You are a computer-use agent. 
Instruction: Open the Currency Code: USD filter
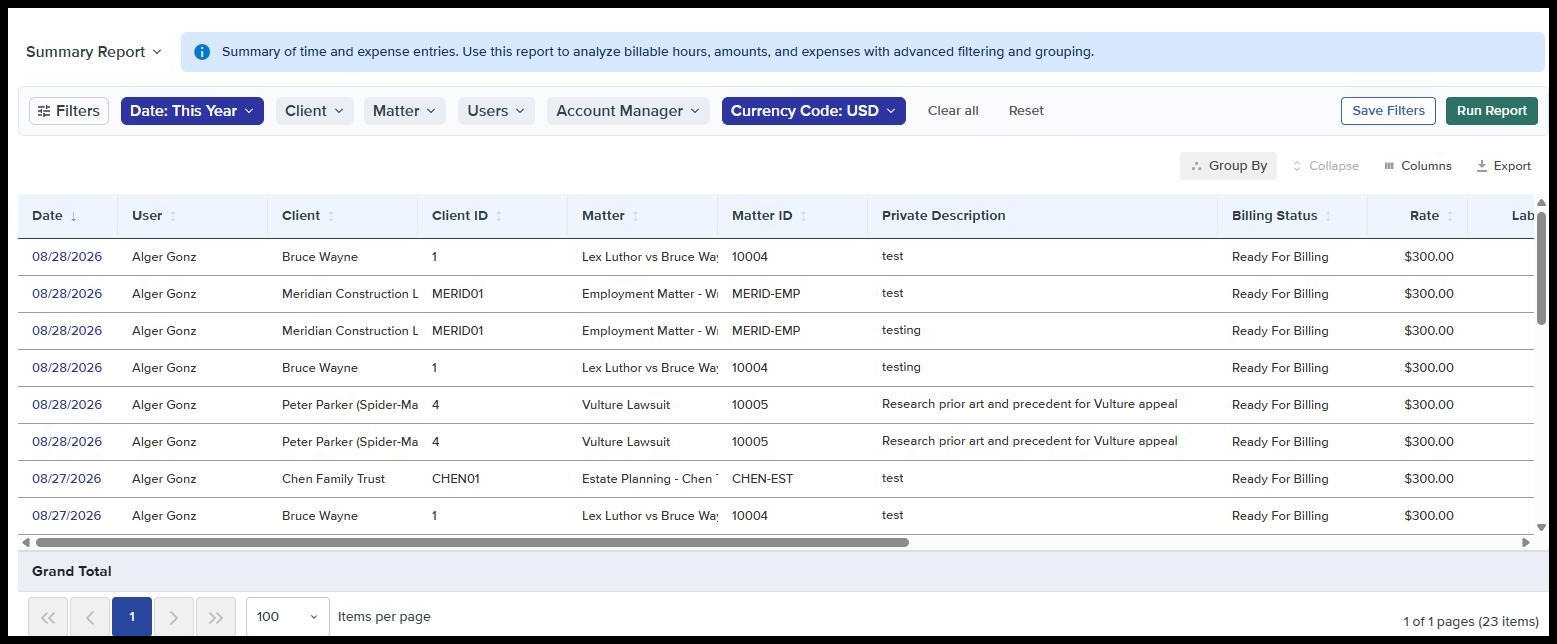tap(813, 111)
